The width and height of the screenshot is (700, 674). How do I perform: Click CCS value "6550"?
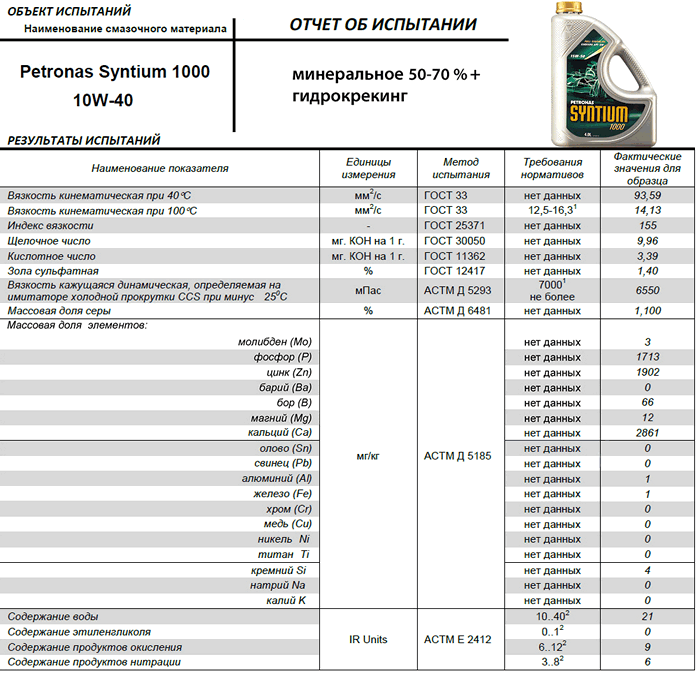(648, 291)
